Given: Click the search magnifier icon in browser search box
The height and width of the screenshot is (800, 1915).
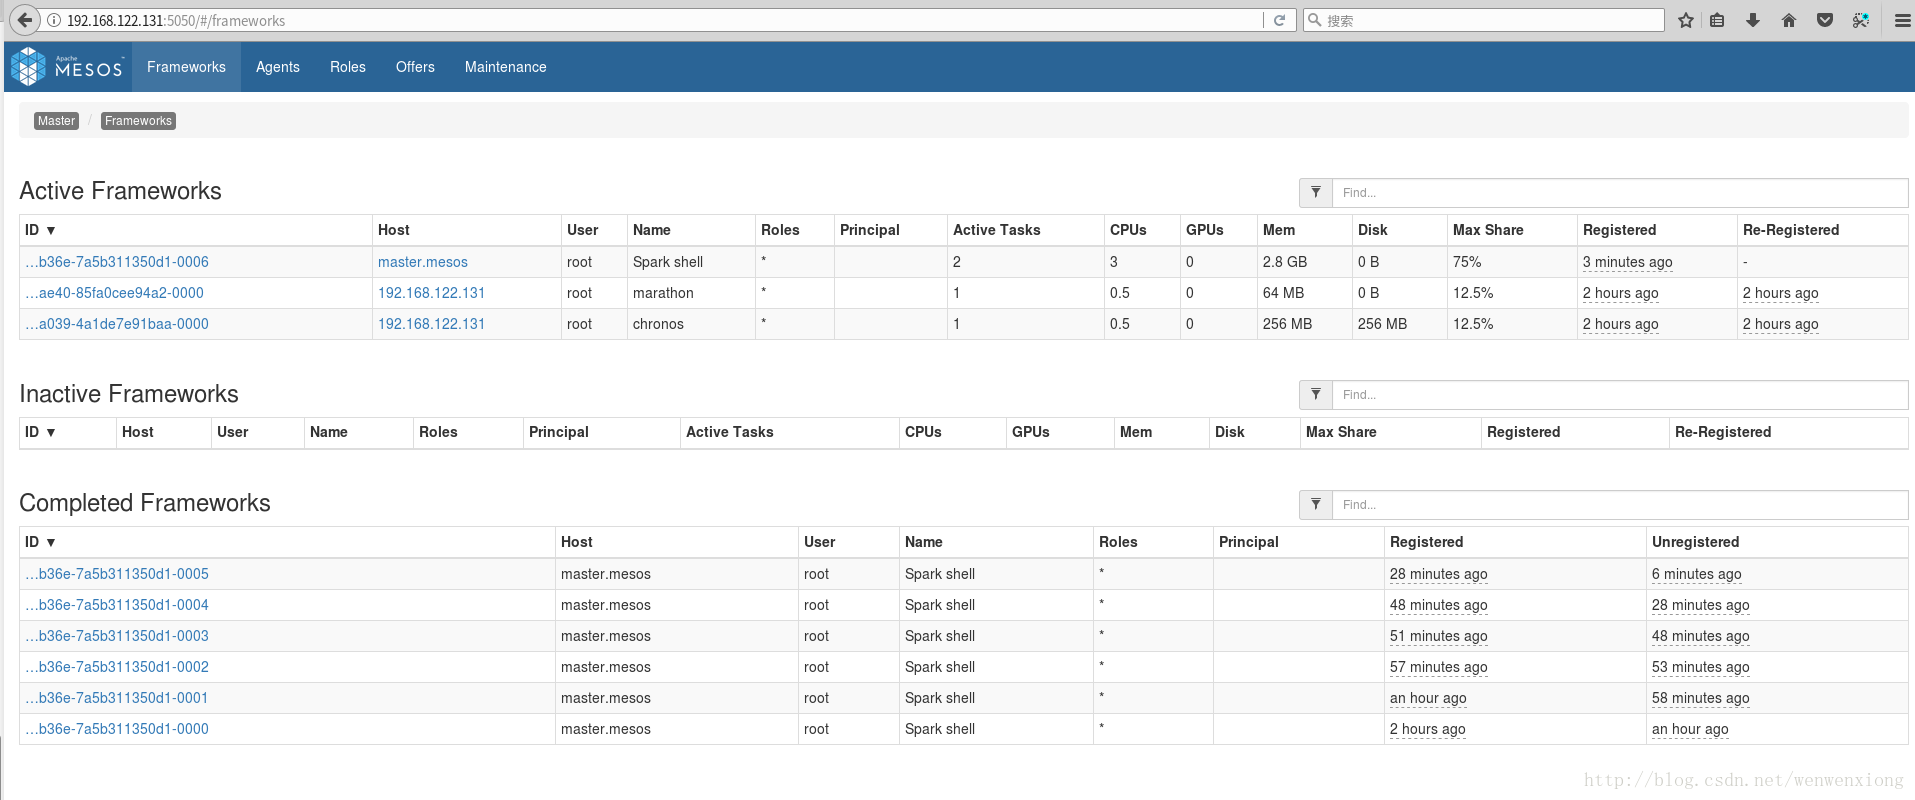Looking at the screenshot, I should (1315, 20).
